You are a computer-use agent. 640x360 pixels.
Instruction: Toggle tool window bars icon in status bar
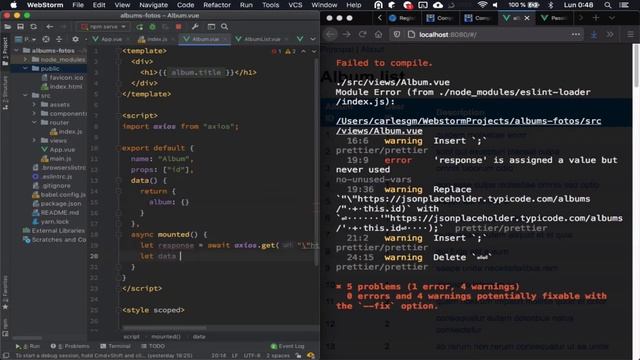[x=6, y=356]
